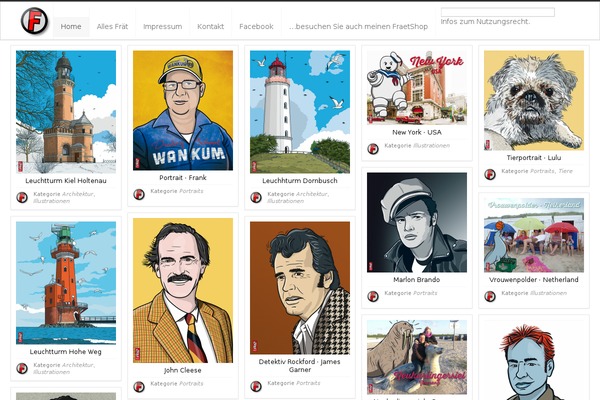Image resolution: width=600 pixels, height=400 pixels.
Task: Click author icon under Leuchhturm Dornbusch
Action: click(x=256, y=198)
